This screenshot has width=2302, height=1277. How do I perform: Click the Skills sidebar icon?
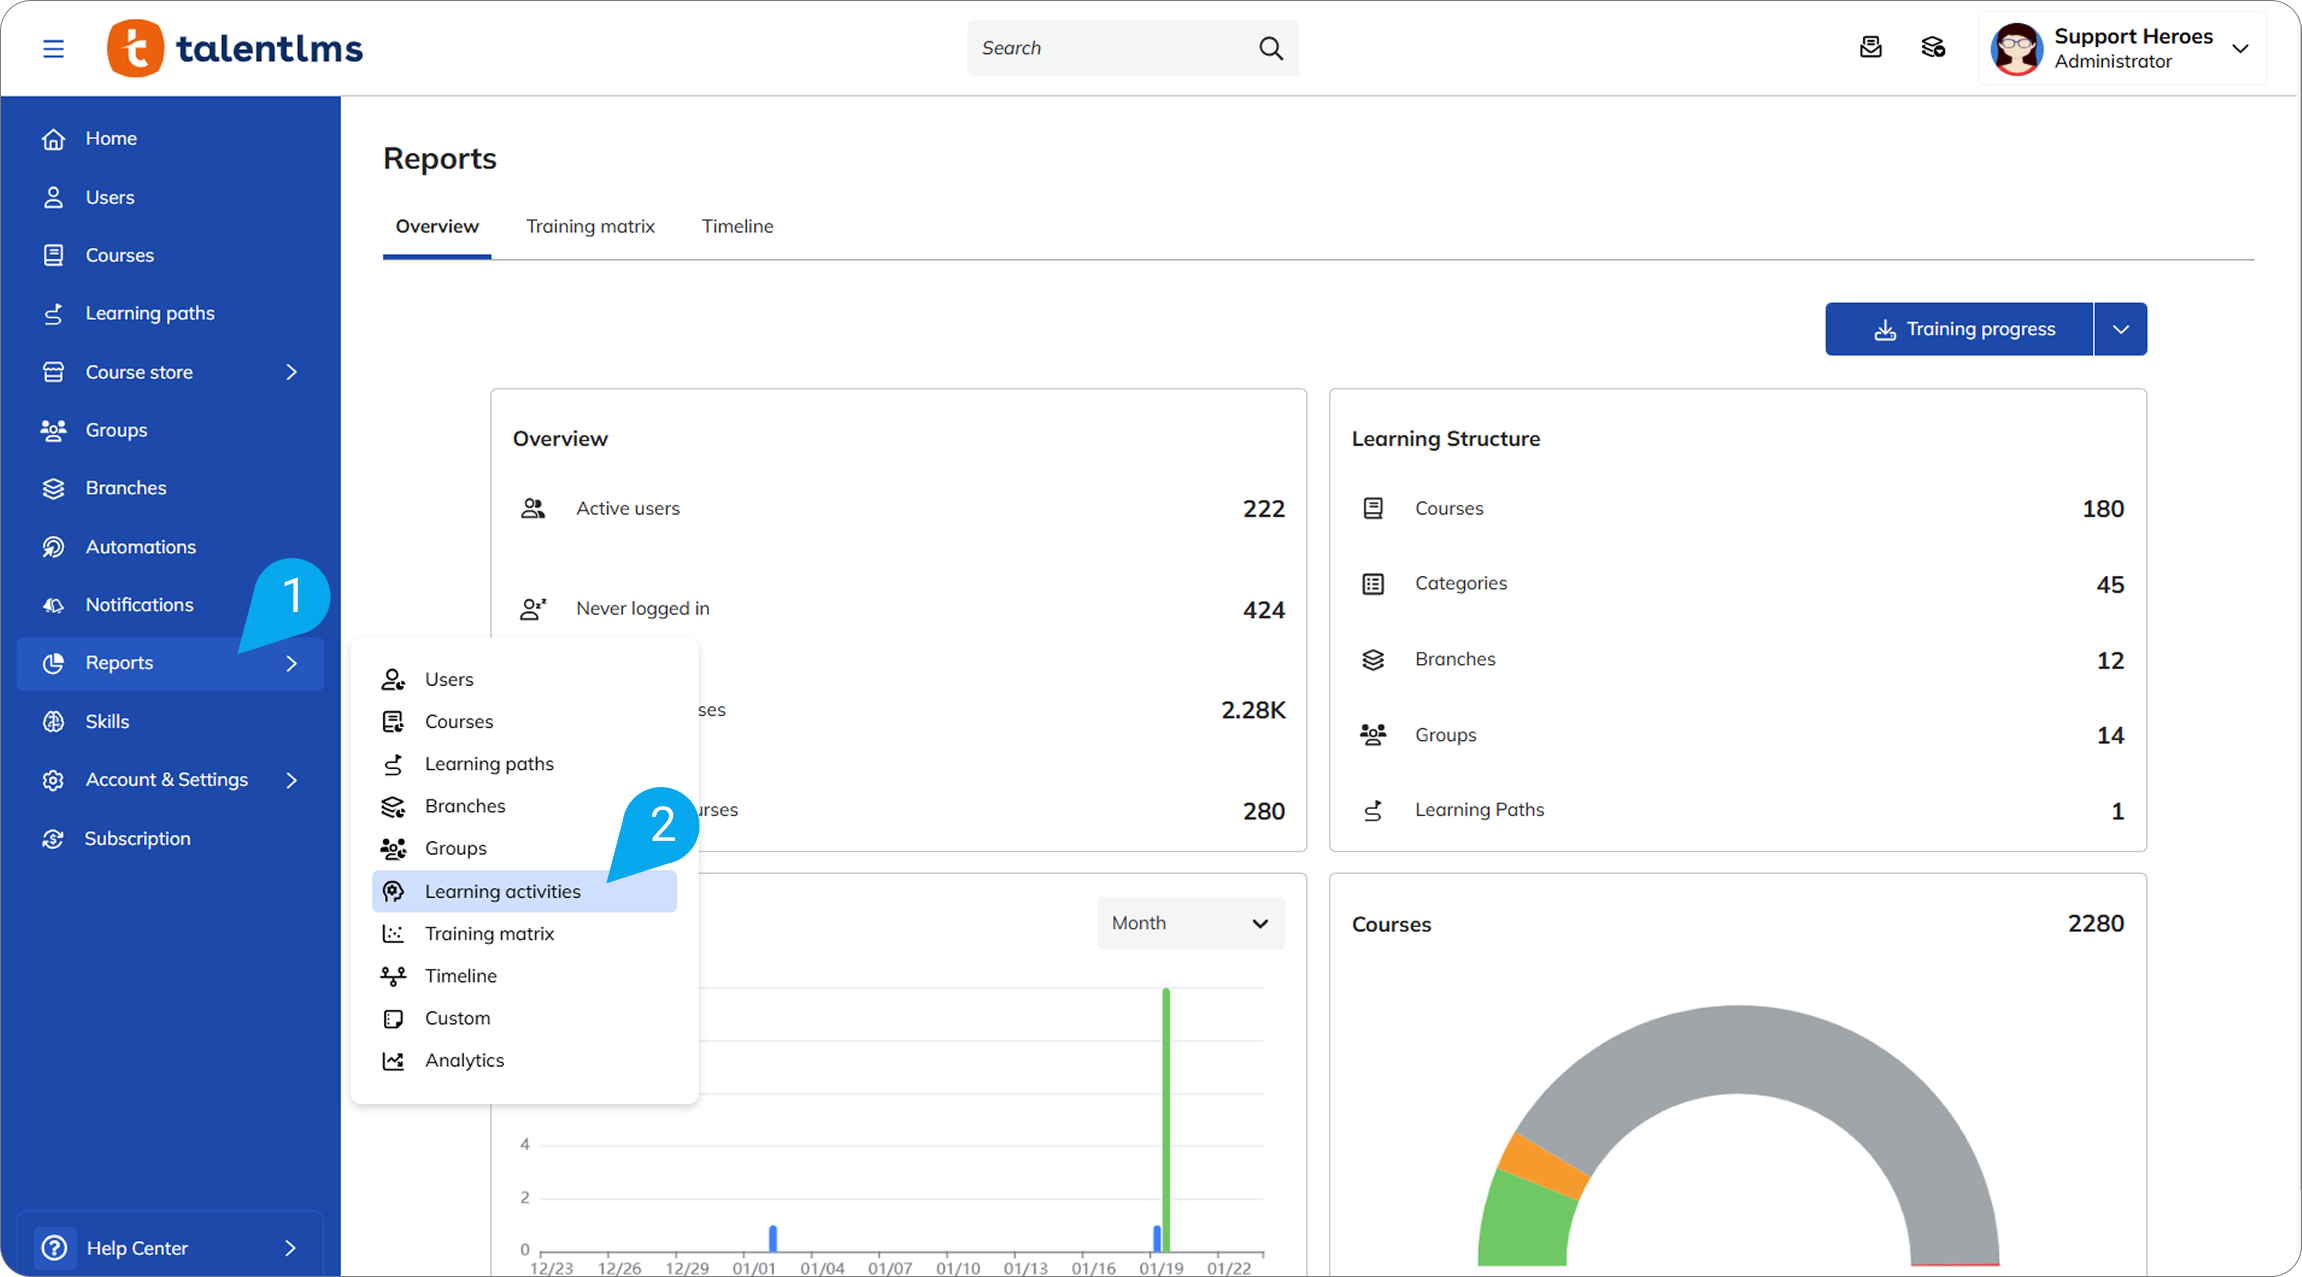(53, 721)
